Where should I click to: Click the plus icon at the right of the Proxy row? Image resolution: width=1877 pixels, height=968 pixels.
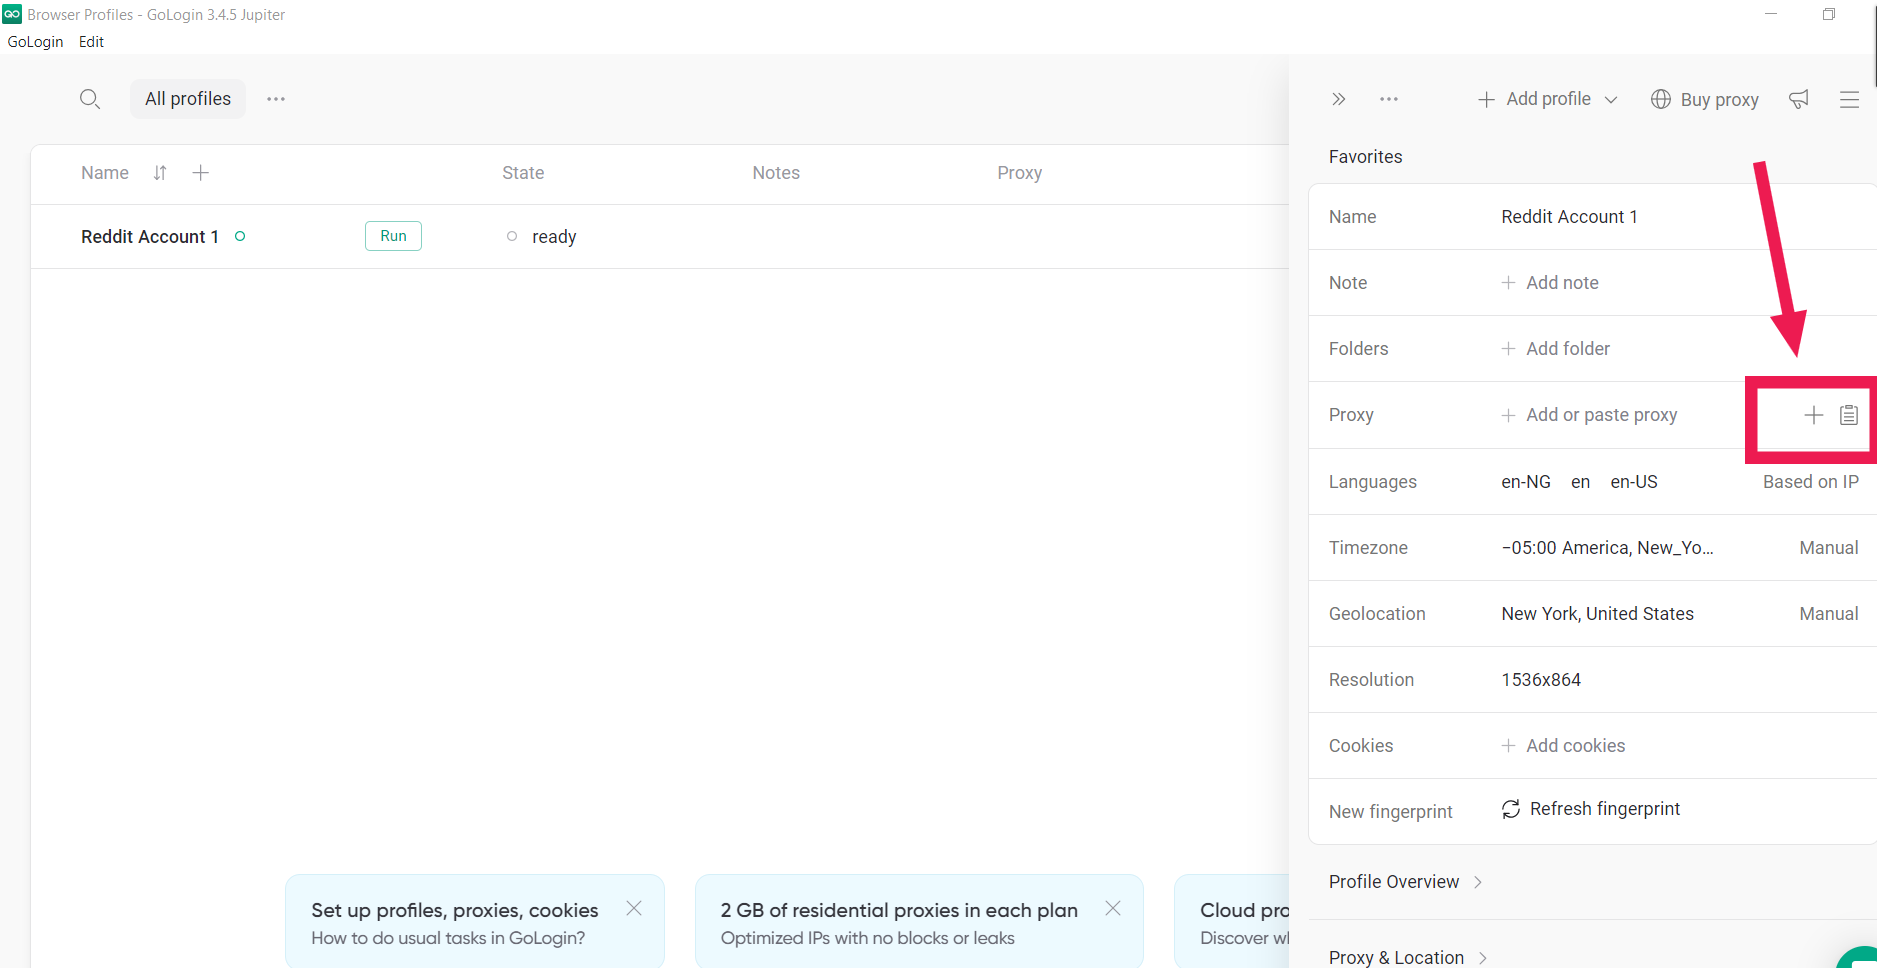pos(1814,415)
